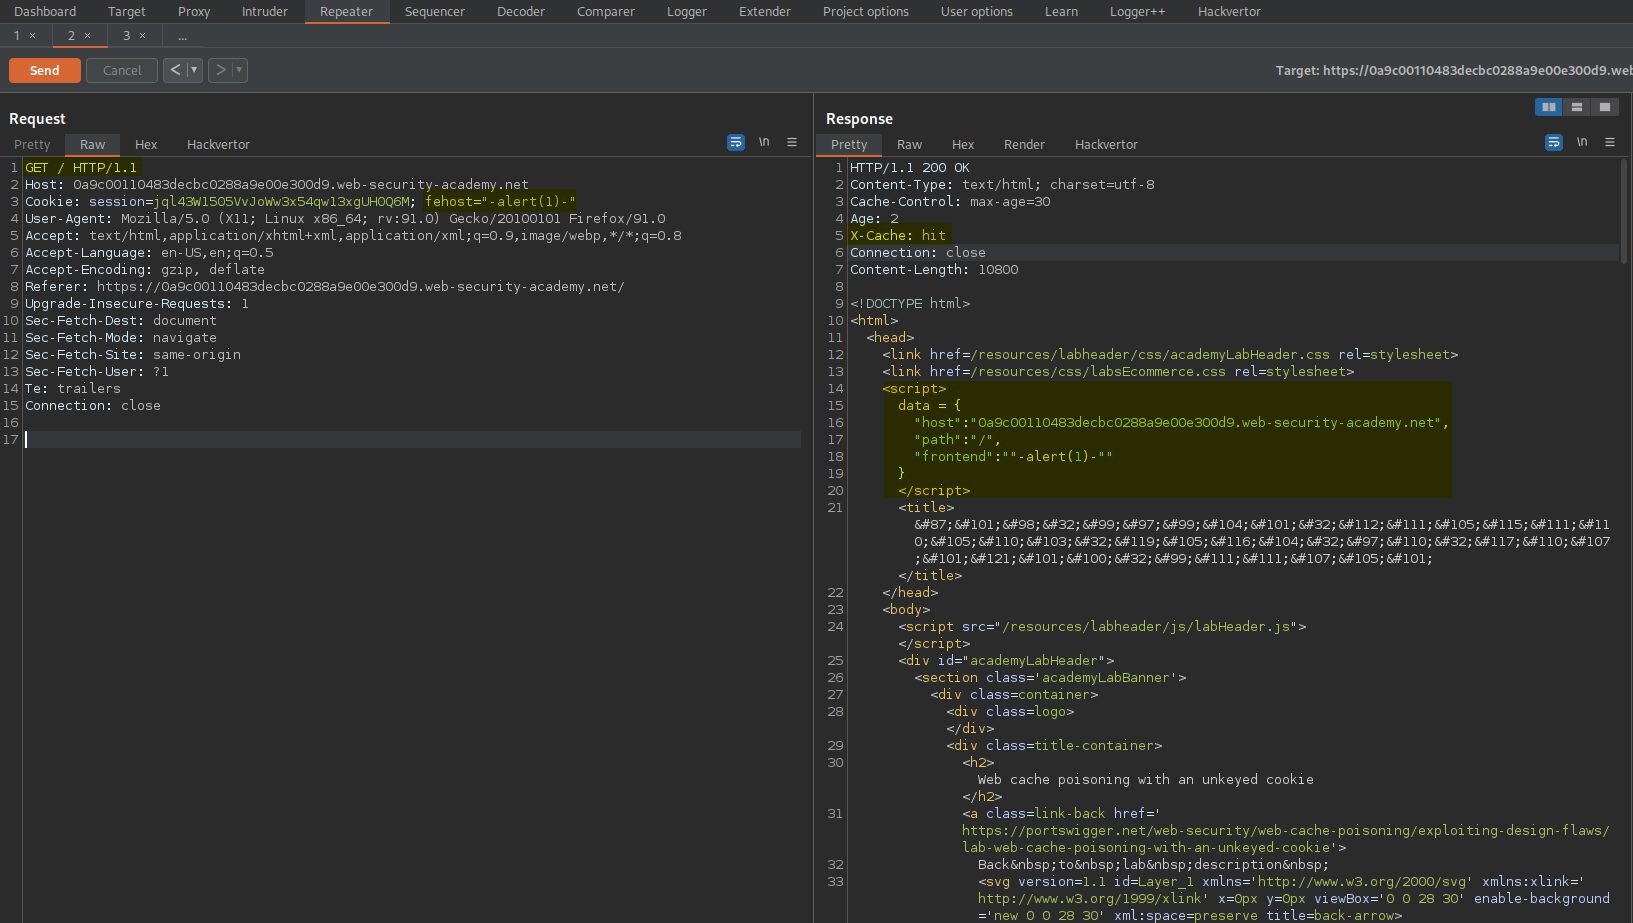Open Request panel hamburger options menu
Image resolution: width=1633 pixels, height=923 pixels.
pyautogui.click(x=792, y=142)
